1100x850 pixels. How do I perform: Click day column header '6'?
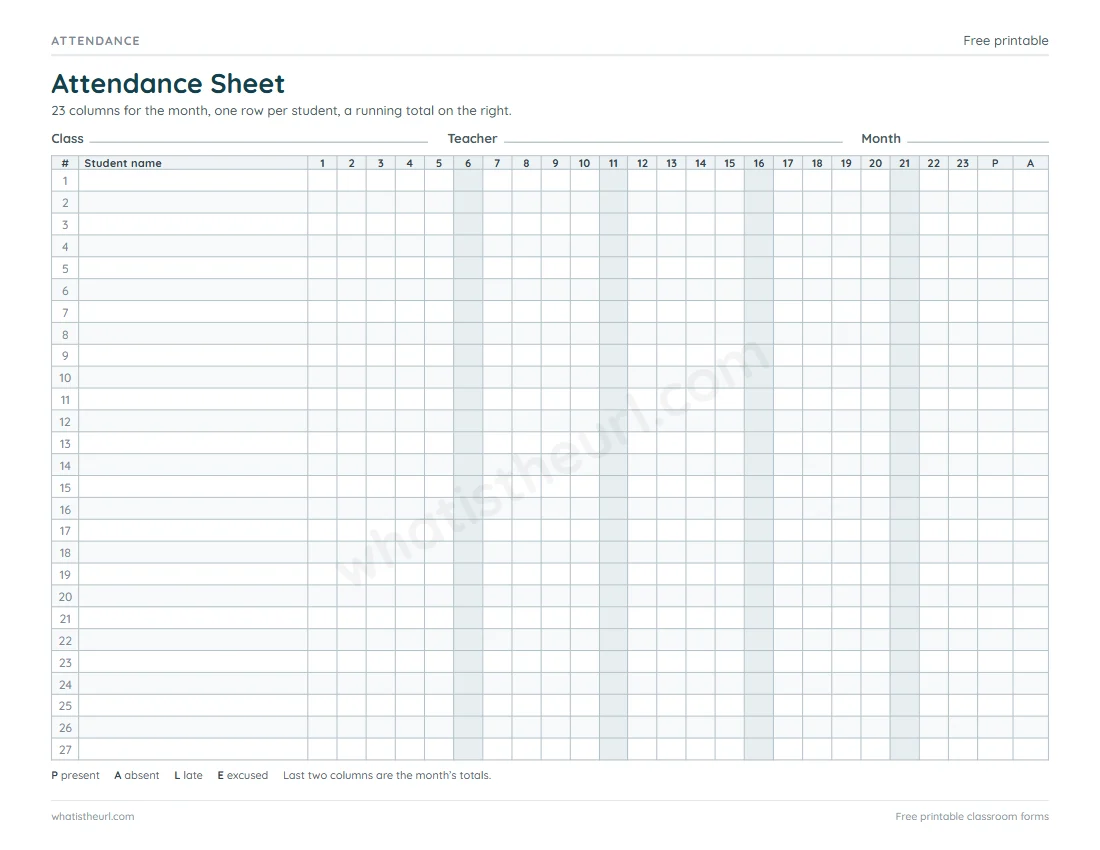pyautogui.click(x=468, y=163)
